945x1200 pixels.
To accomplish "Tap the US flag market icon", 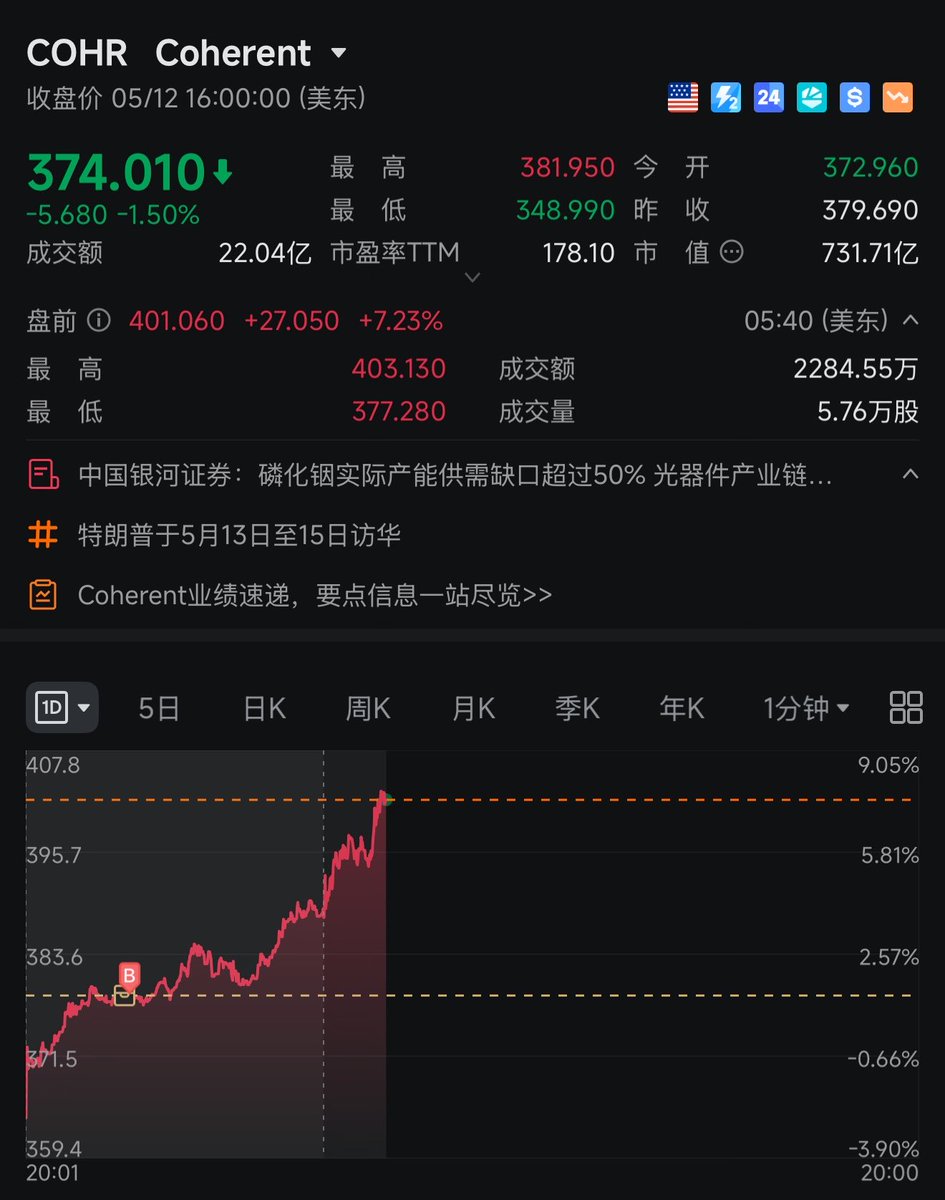I will 683,97.
